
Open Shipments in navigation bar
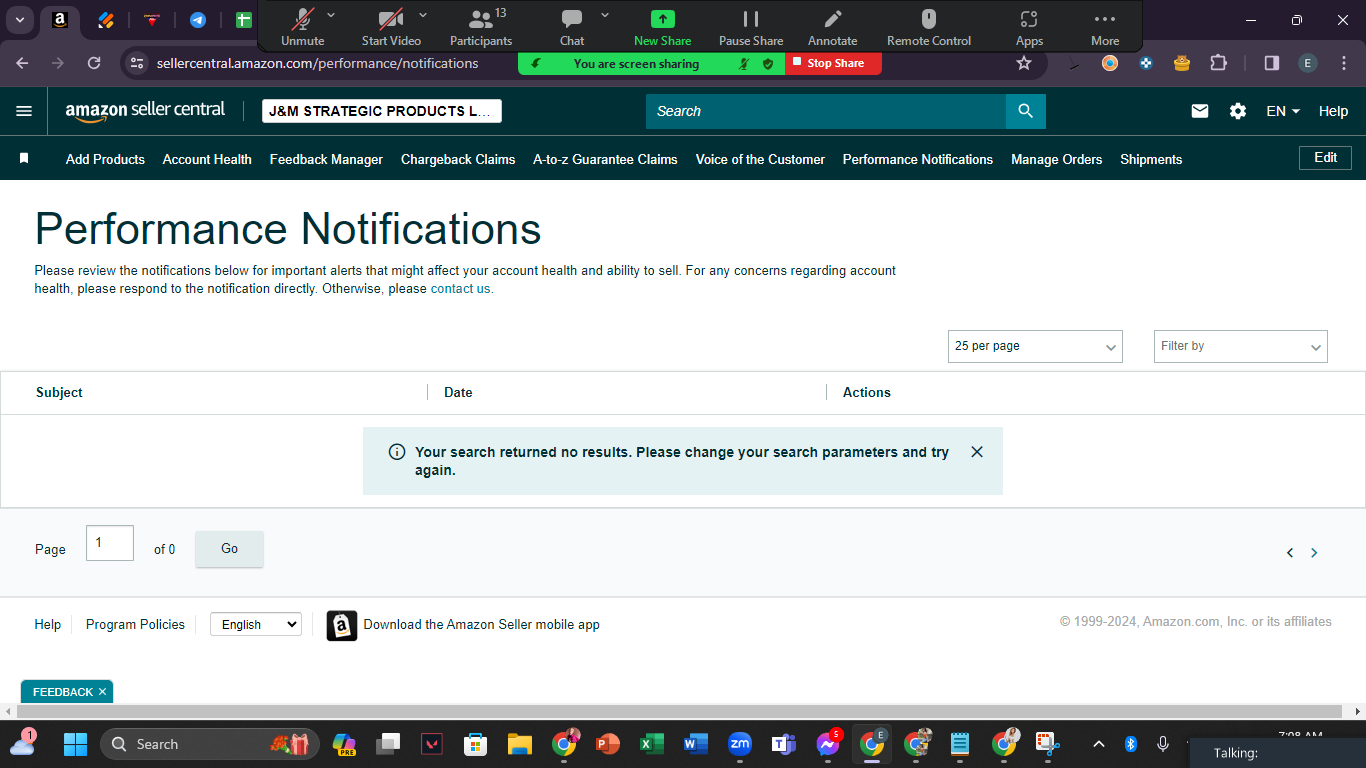point(1151,159)
